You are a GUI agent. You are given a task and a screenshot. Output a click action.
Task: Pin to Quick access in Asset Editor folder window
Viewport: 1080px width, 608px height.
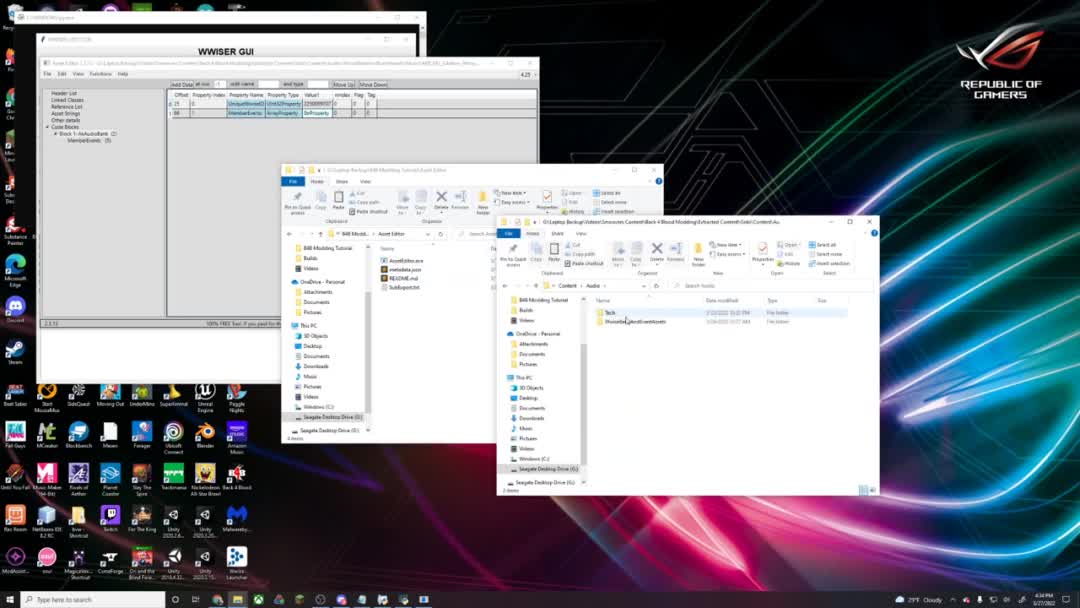(x=297, y=198)
